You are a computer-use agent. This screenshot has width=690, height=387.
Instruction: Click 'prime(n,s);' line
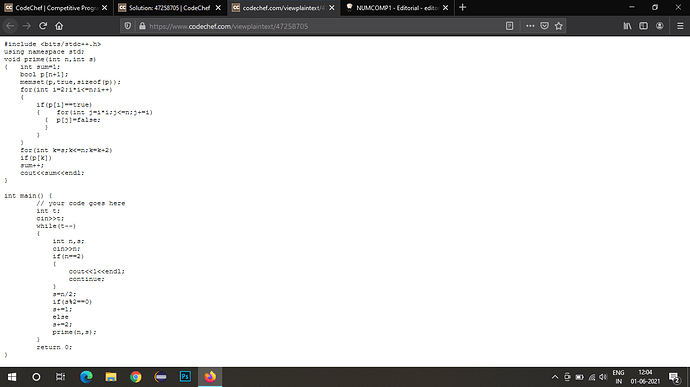74,332
